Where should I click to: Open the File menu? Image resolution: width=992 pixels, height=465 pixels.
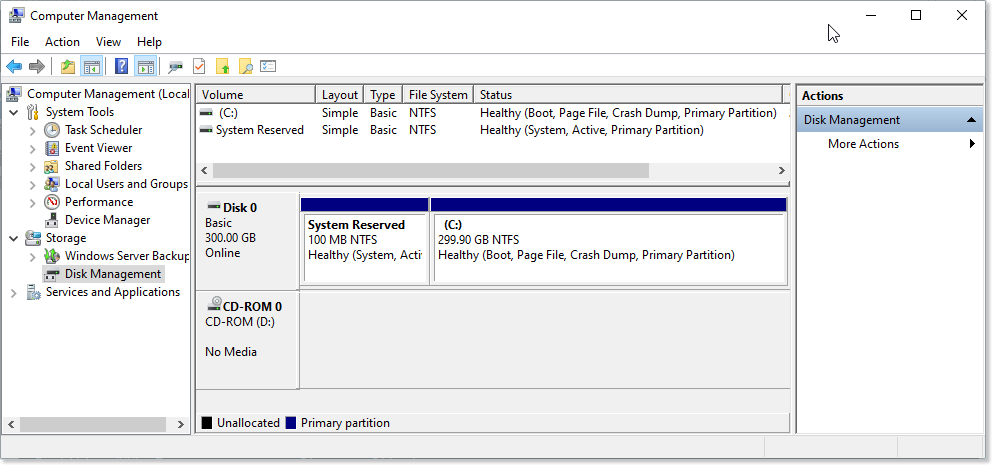coord(20,42)
